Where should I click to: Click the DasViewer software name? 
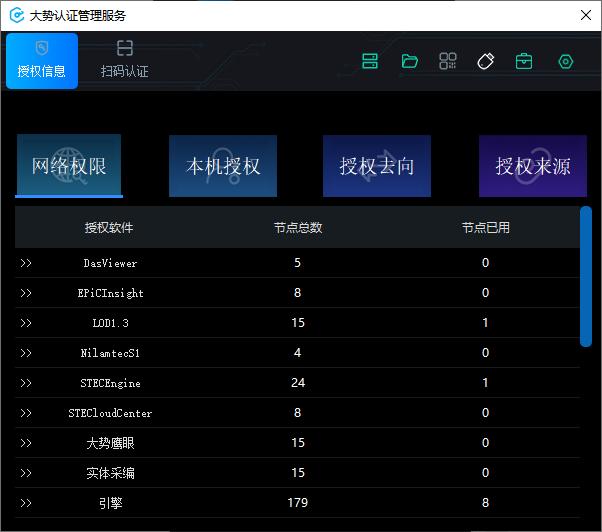110,263
